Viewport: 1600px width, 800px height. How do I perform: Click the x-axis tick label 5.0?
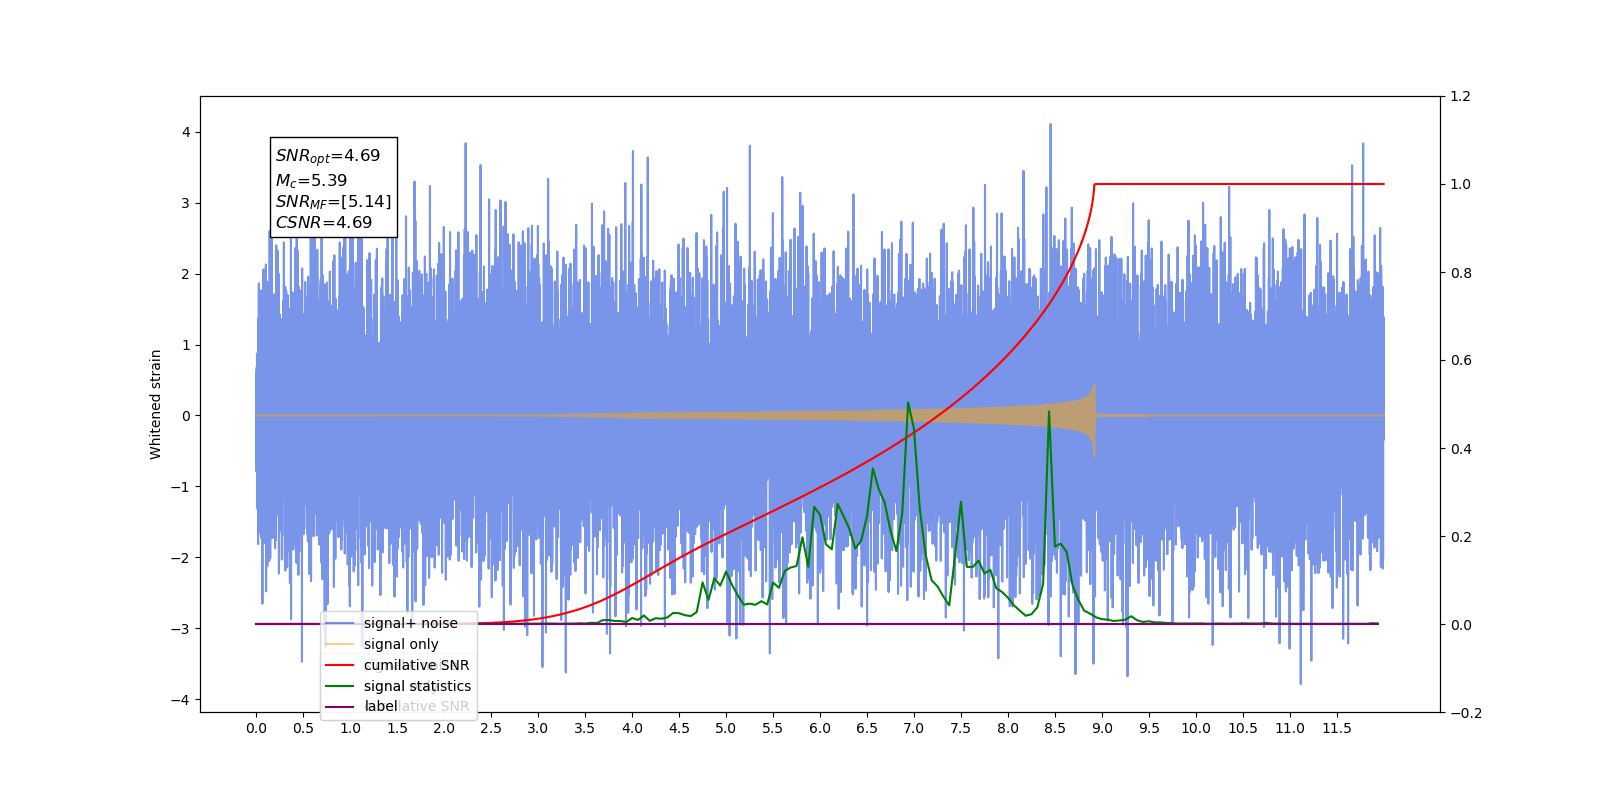pyautogui.click(x=726, y=729)
